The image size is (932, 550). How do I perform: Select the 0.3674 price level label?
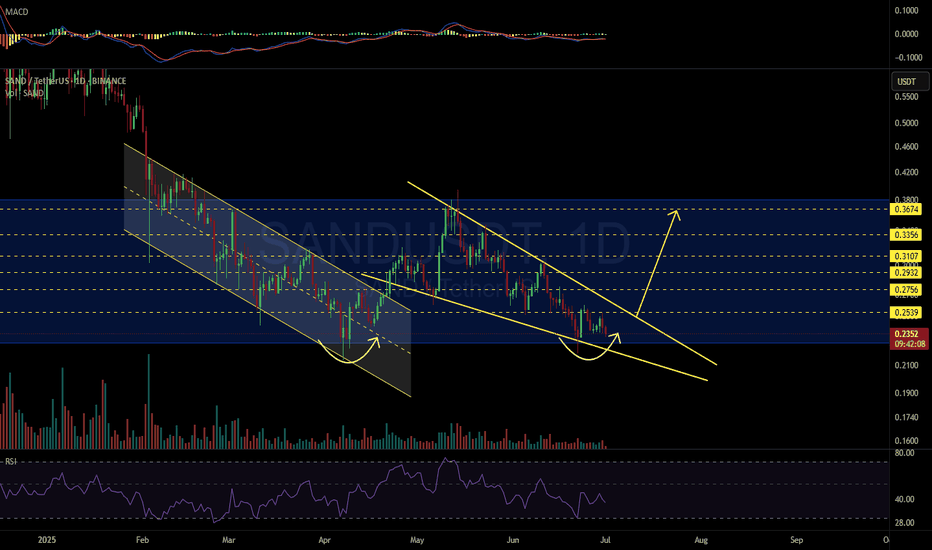[x=906, y=209]
